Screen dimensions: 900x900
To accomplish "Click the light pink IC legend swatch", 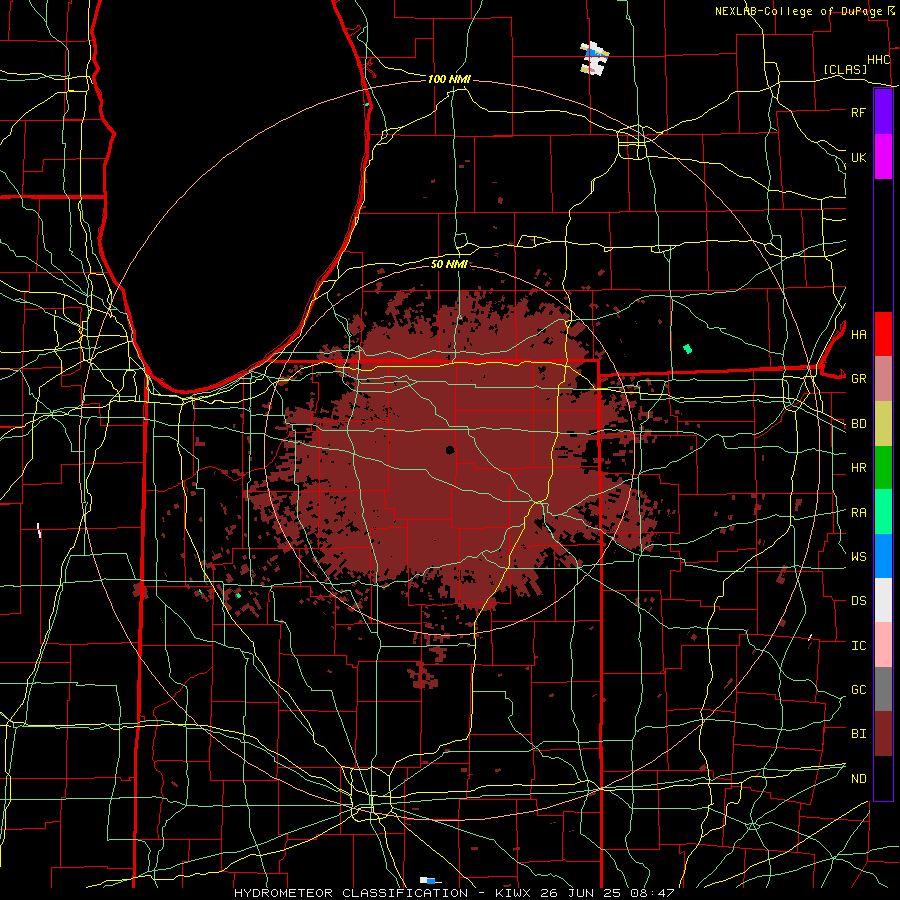I will click(x=883, y=645).
